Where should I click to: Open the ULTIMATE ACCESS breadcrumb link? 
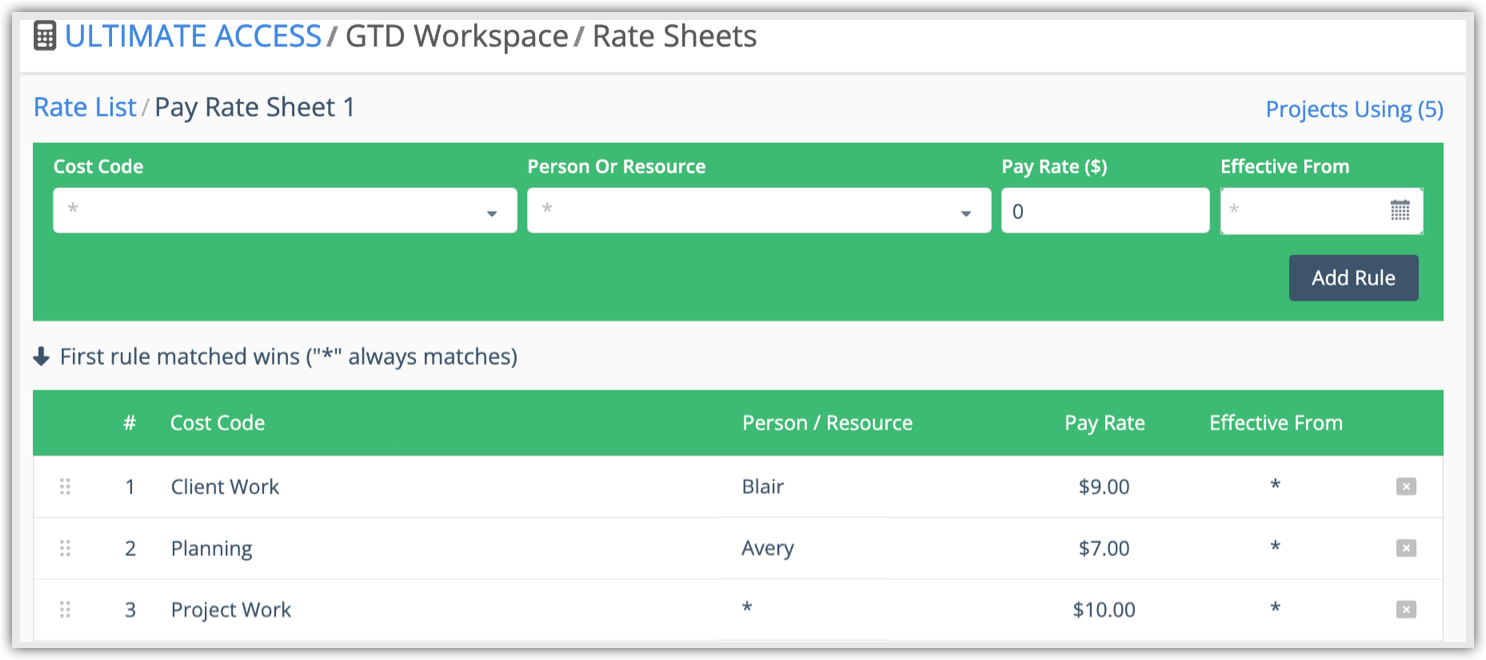[193, 36]
